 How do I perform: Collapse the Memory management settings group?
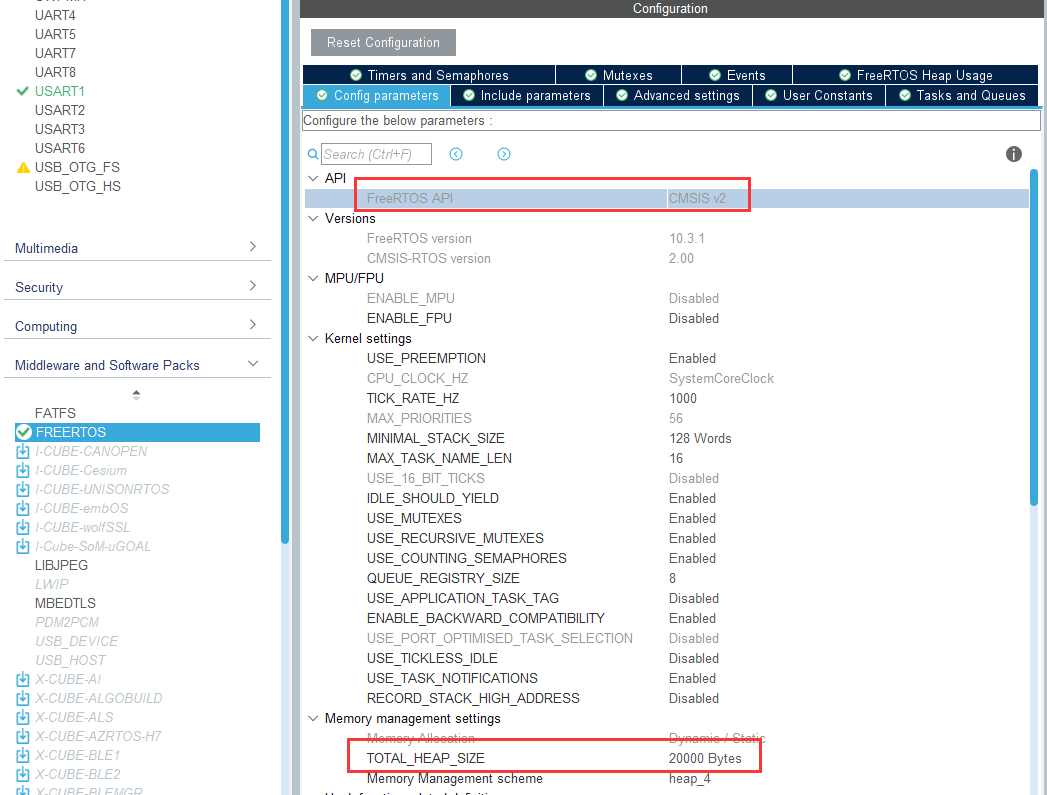[313, 718]
